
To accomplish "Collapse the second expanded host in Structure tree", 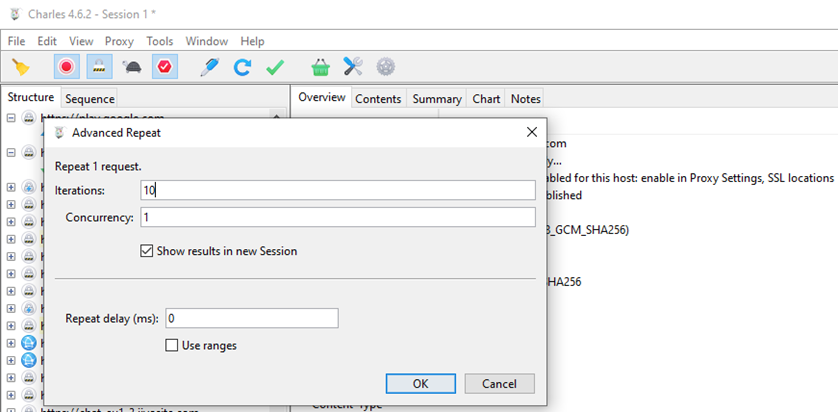I will [11, 153].
